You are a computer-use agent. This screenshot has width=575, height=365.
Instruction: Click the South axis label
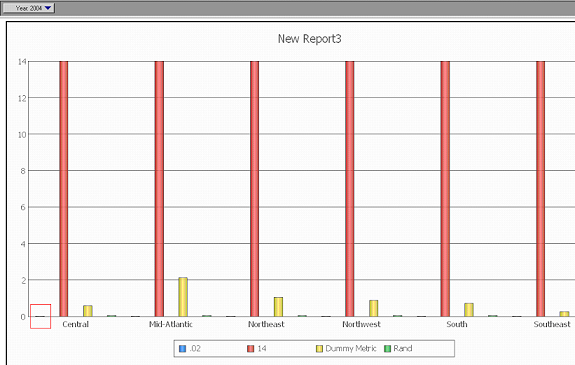[x=457, y=324]
